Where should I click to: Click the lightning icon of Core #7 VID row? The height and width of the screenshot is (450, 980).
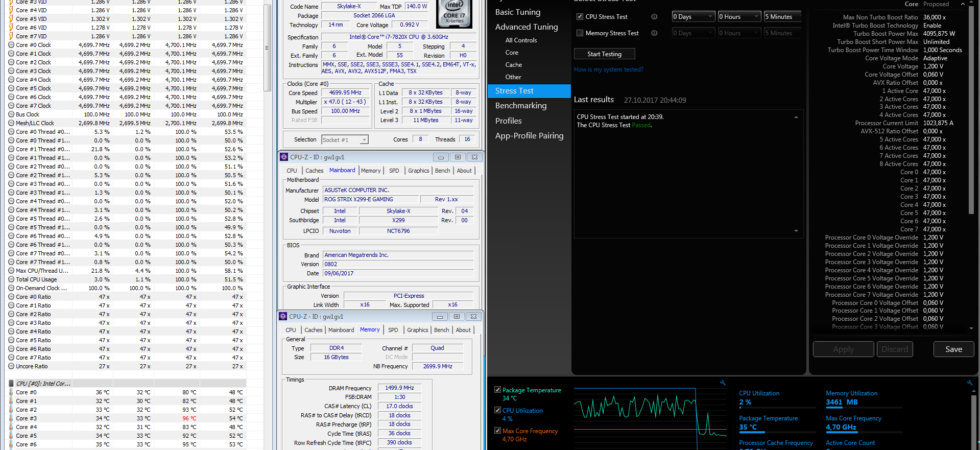[x=11, y=36]
